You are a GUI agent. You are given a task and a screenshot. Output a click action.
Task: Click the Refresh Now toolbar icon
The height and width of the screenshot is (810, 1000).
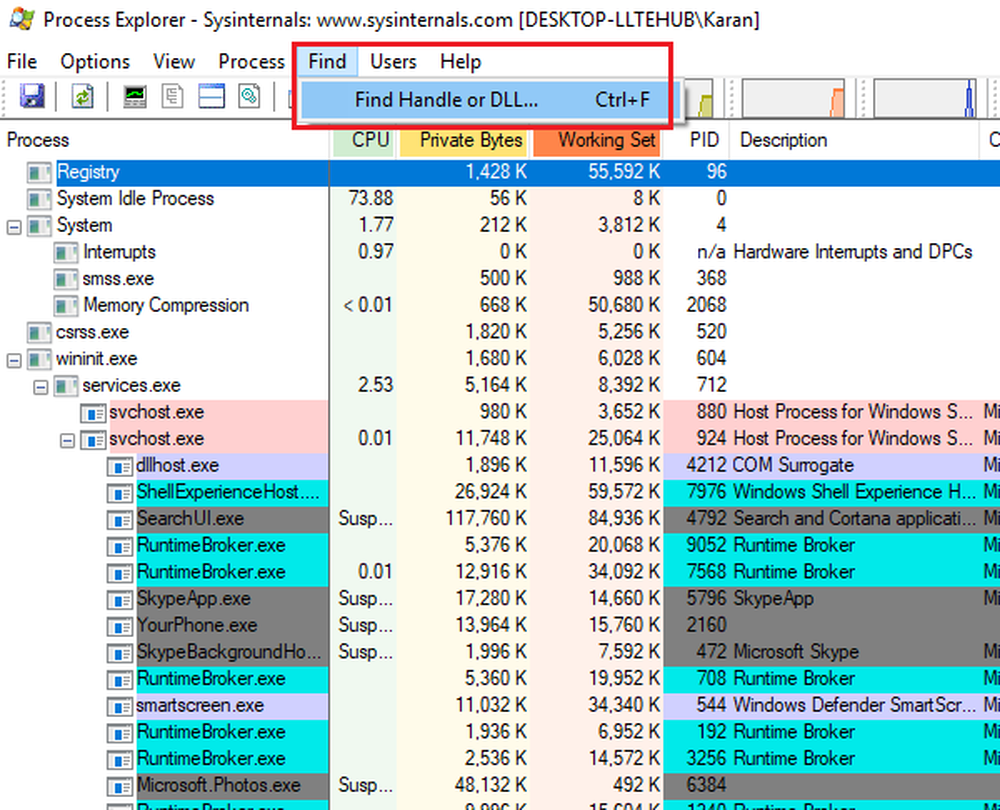tap(82, 96)
